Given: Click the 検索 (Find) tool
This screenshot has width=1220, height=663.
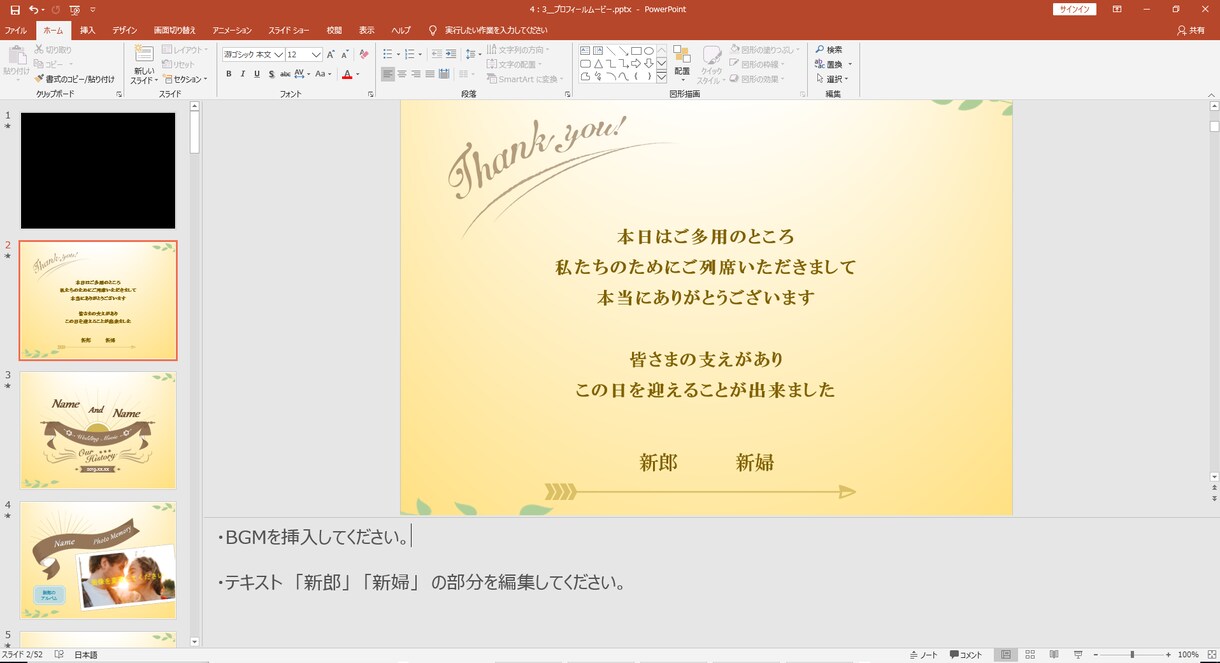Looking at the screenshot, I should coord(828,49).
